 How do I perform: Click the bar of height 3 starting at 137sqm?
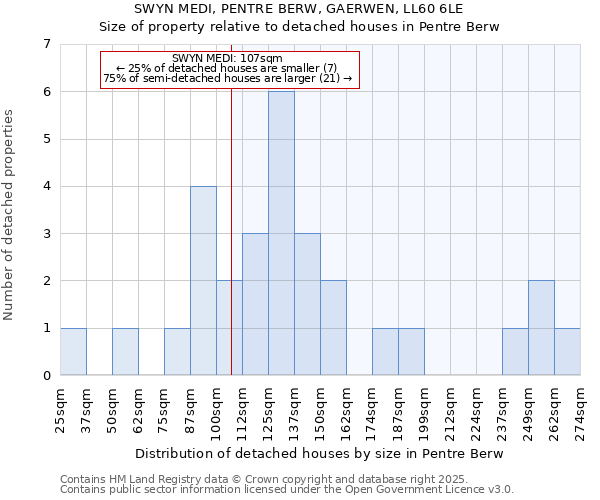coord(308,304)
